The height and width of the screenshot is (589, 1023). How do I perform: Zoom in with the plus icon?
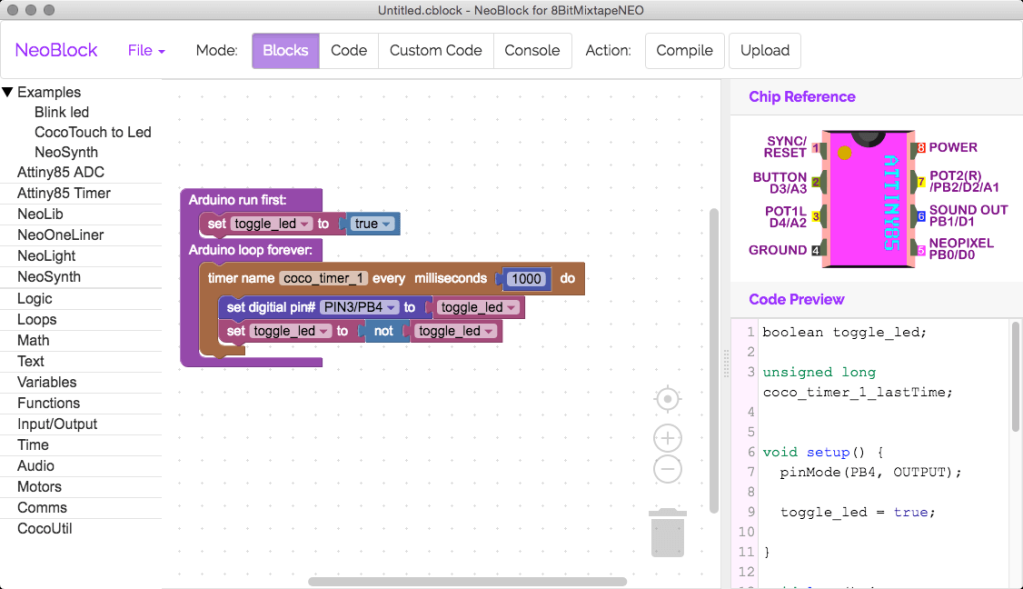(x=667, y=438)
